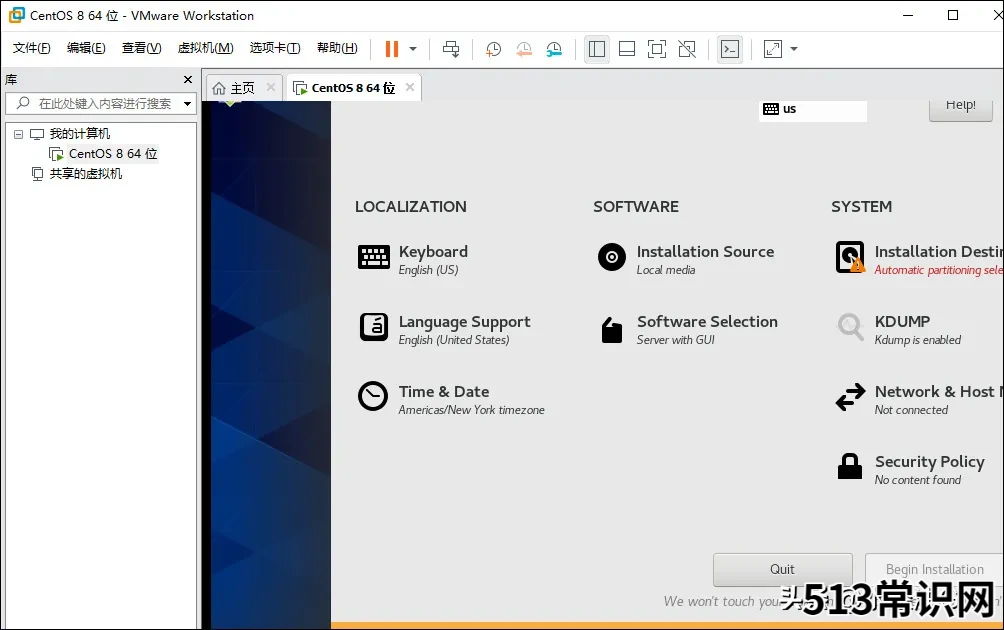The height and width of the screenshot is (630, 1004).
Task: Expand the library search options dropdown
Action: pos(187,103)
